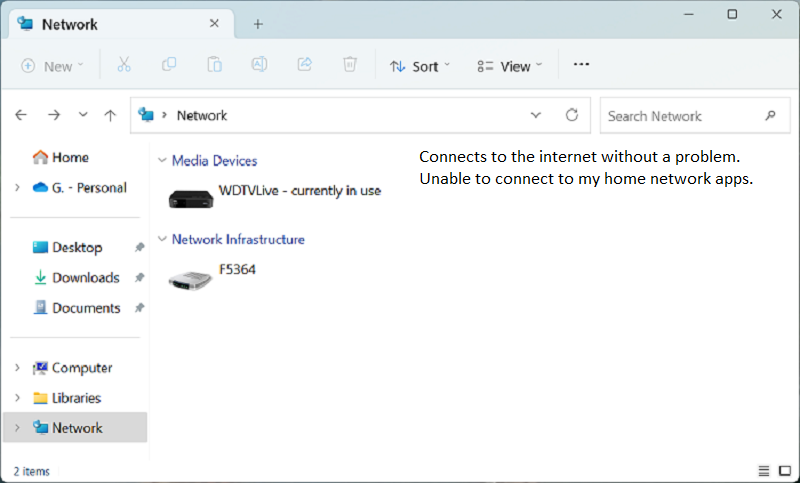Expand the Computer tree node
This screenshot has height=483, width=800.
pos(17,368)
